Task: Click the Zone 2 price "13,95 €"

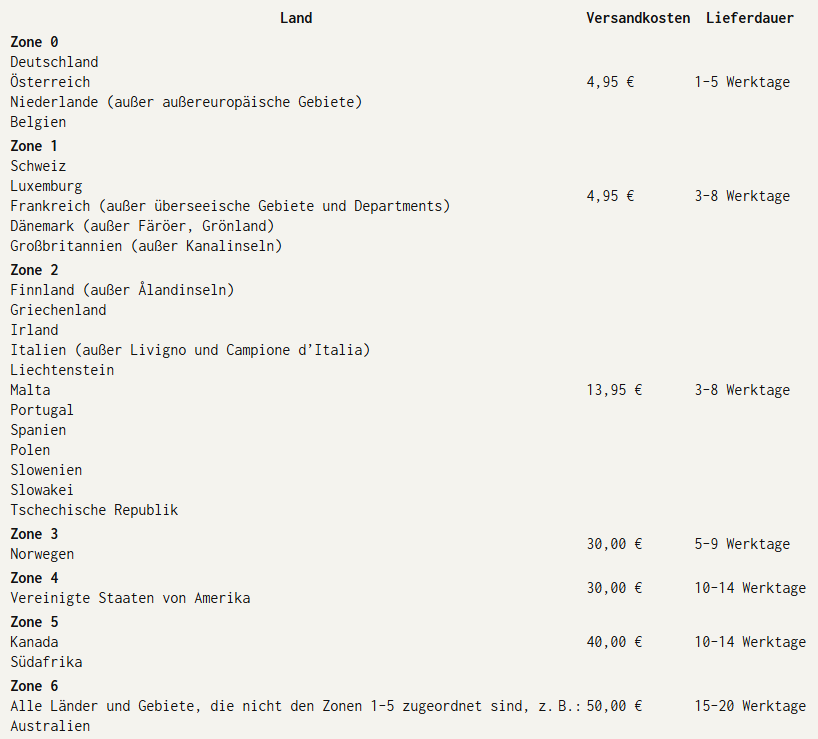Action: [614, 390]
